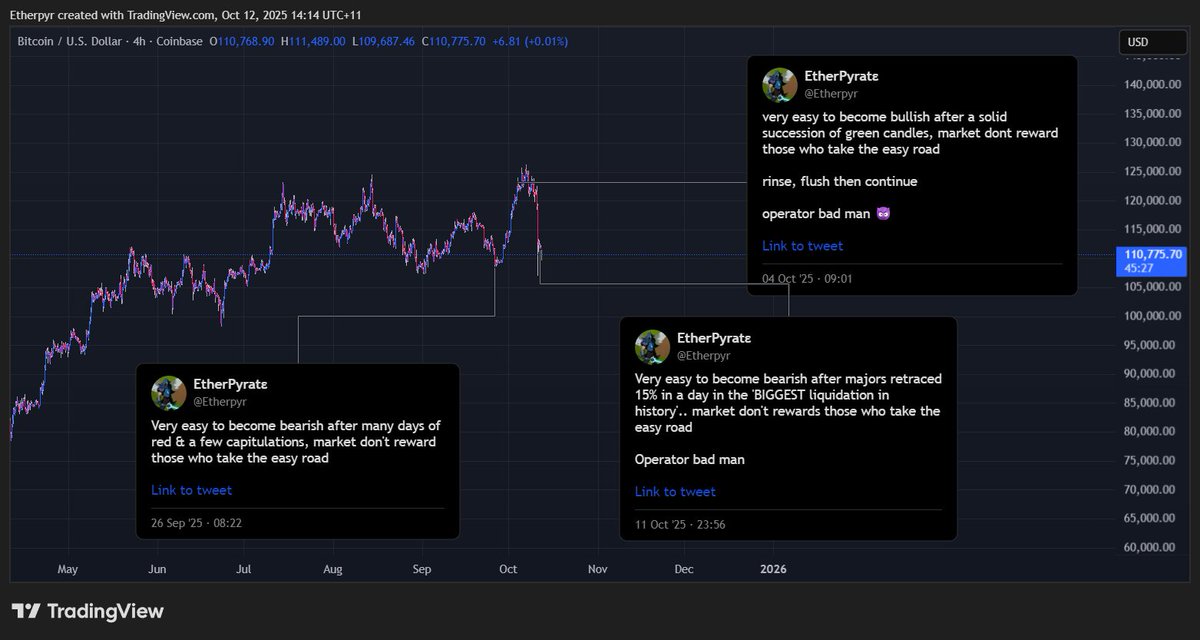Screen dimensions: 1200x640
Task: Click the purple devil emoji in the bullish tweet
Action: [x=881, y=213]
